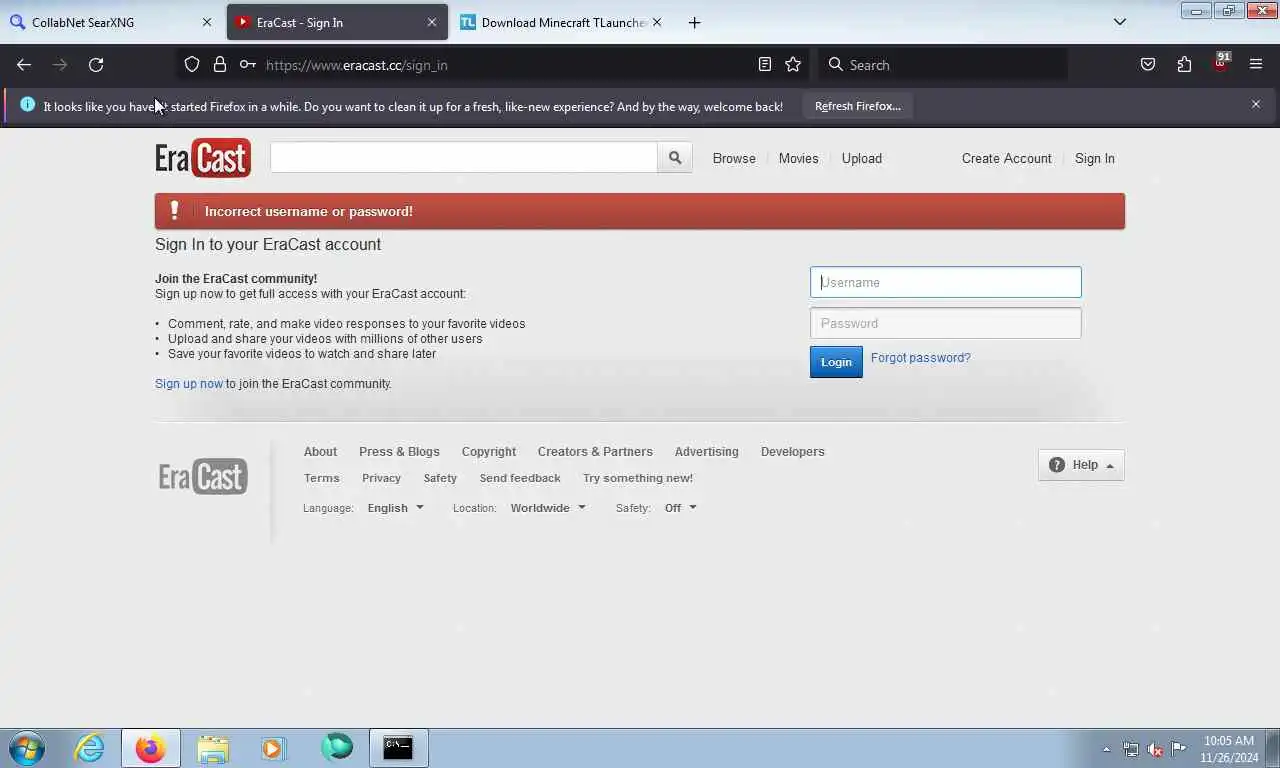Expand the Language English dropdown

coord(395,508)
